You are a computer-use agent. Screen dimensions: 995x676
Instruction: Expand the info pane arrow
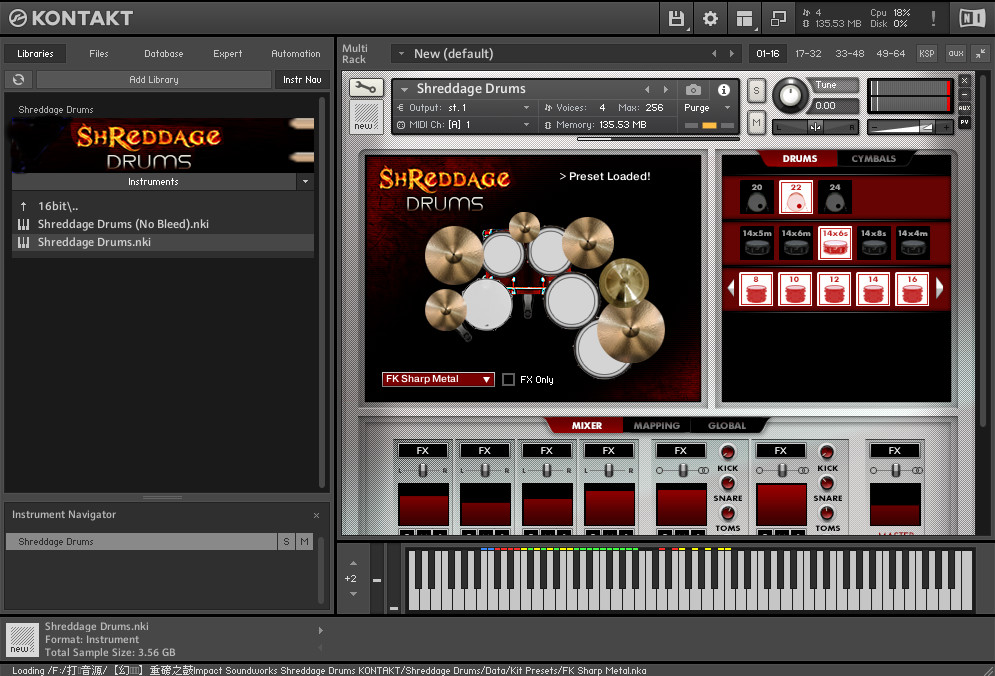[x=320, y=630]
